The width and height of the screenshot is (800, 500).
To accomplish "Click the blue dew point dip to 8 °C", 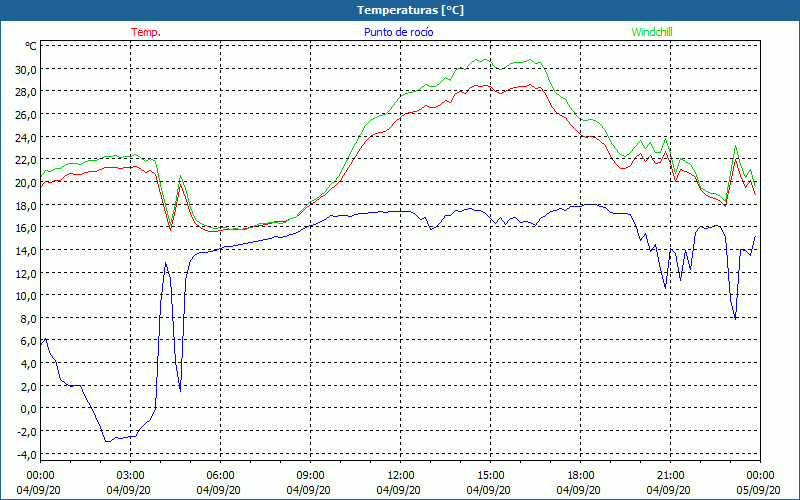I will [735, 319].
